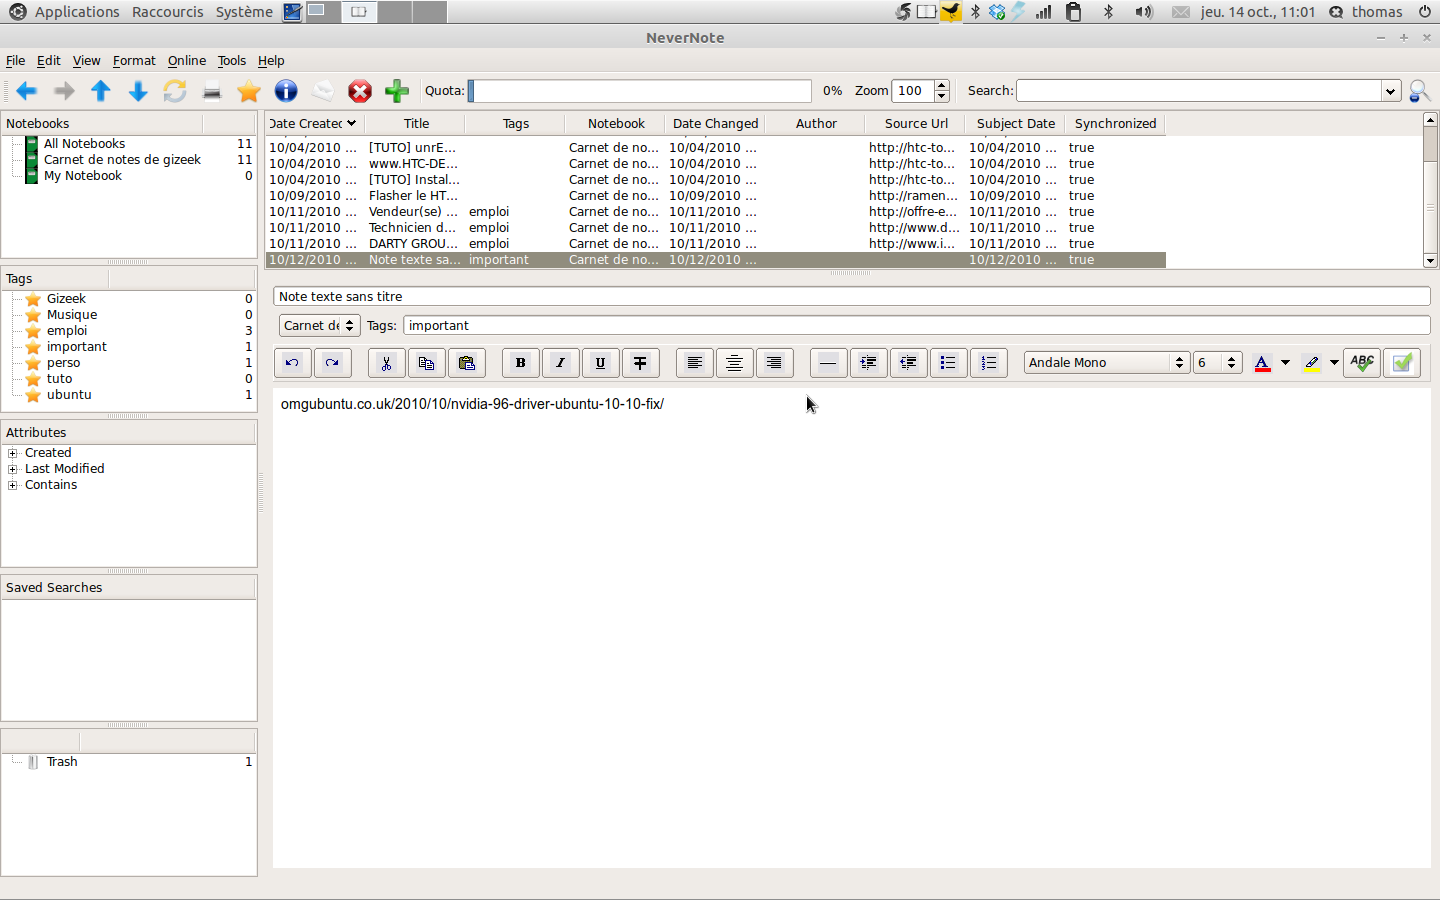Click the grey forward arrow toolbar icon
This screenshot has height=900, width=1440.
click(x=64, y=91)
